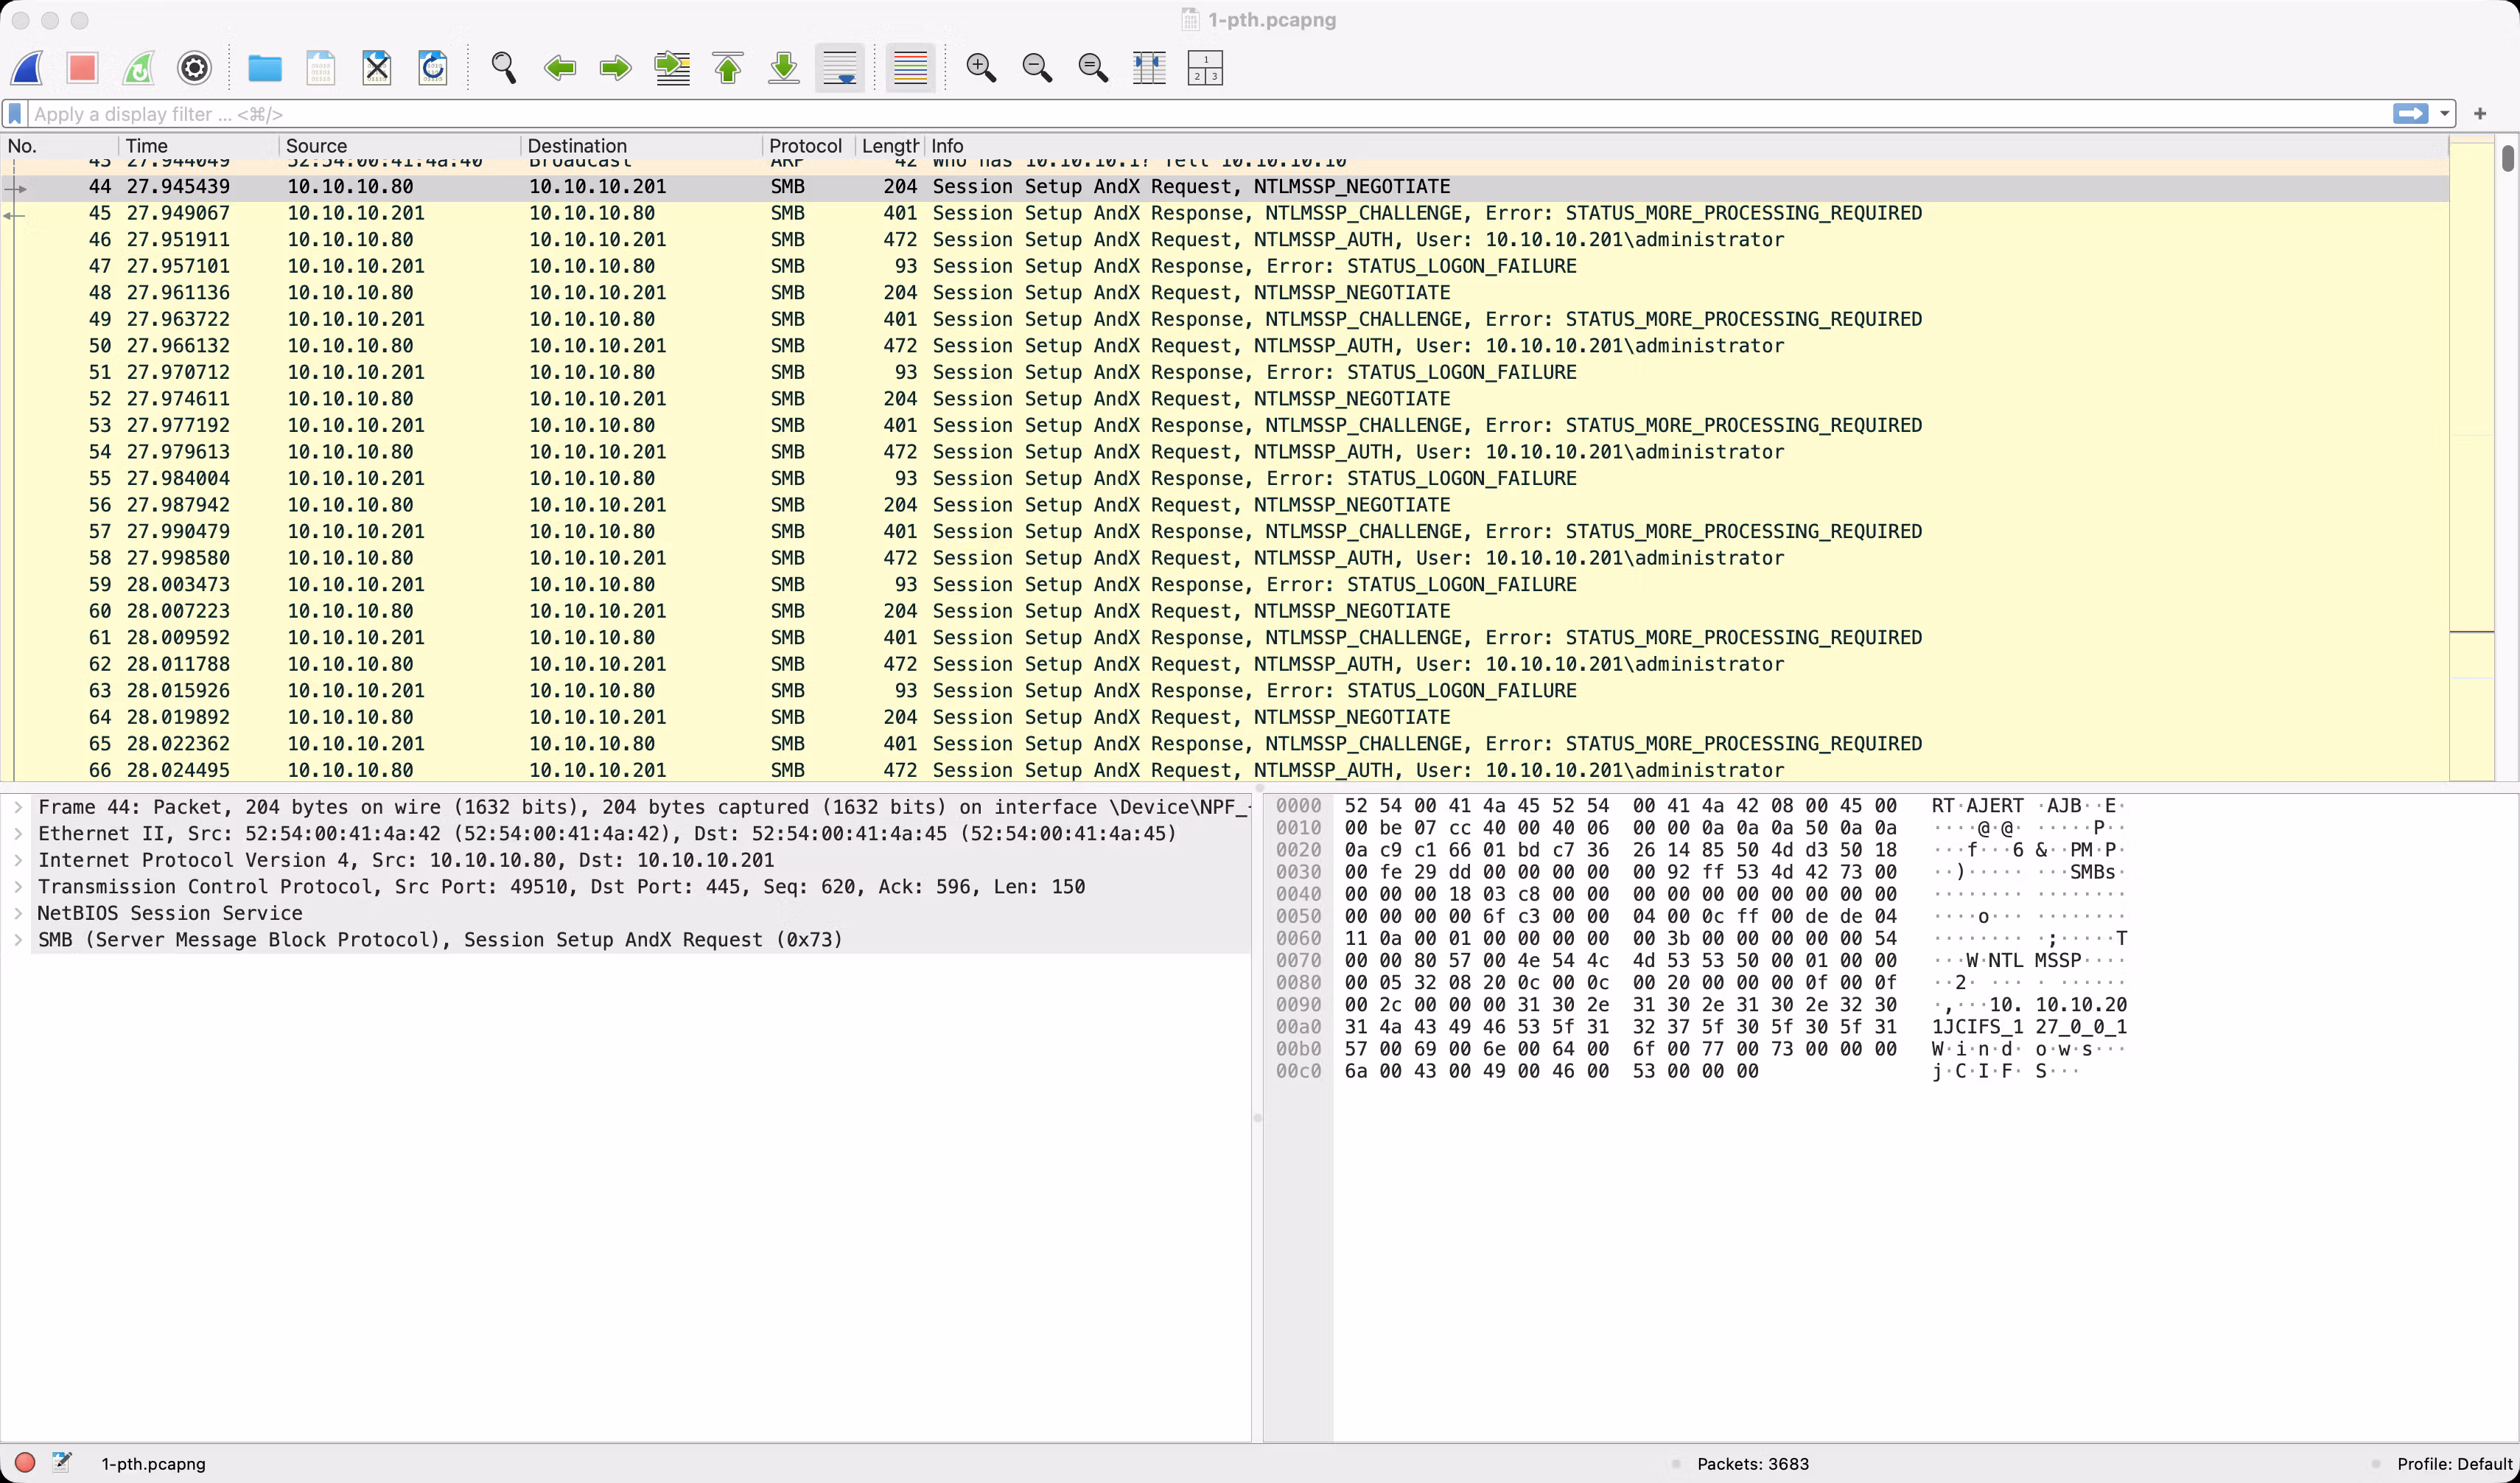This screenshot has height=1483, width=2520.
Task: Go back in packet history
Action: (560, 68)
